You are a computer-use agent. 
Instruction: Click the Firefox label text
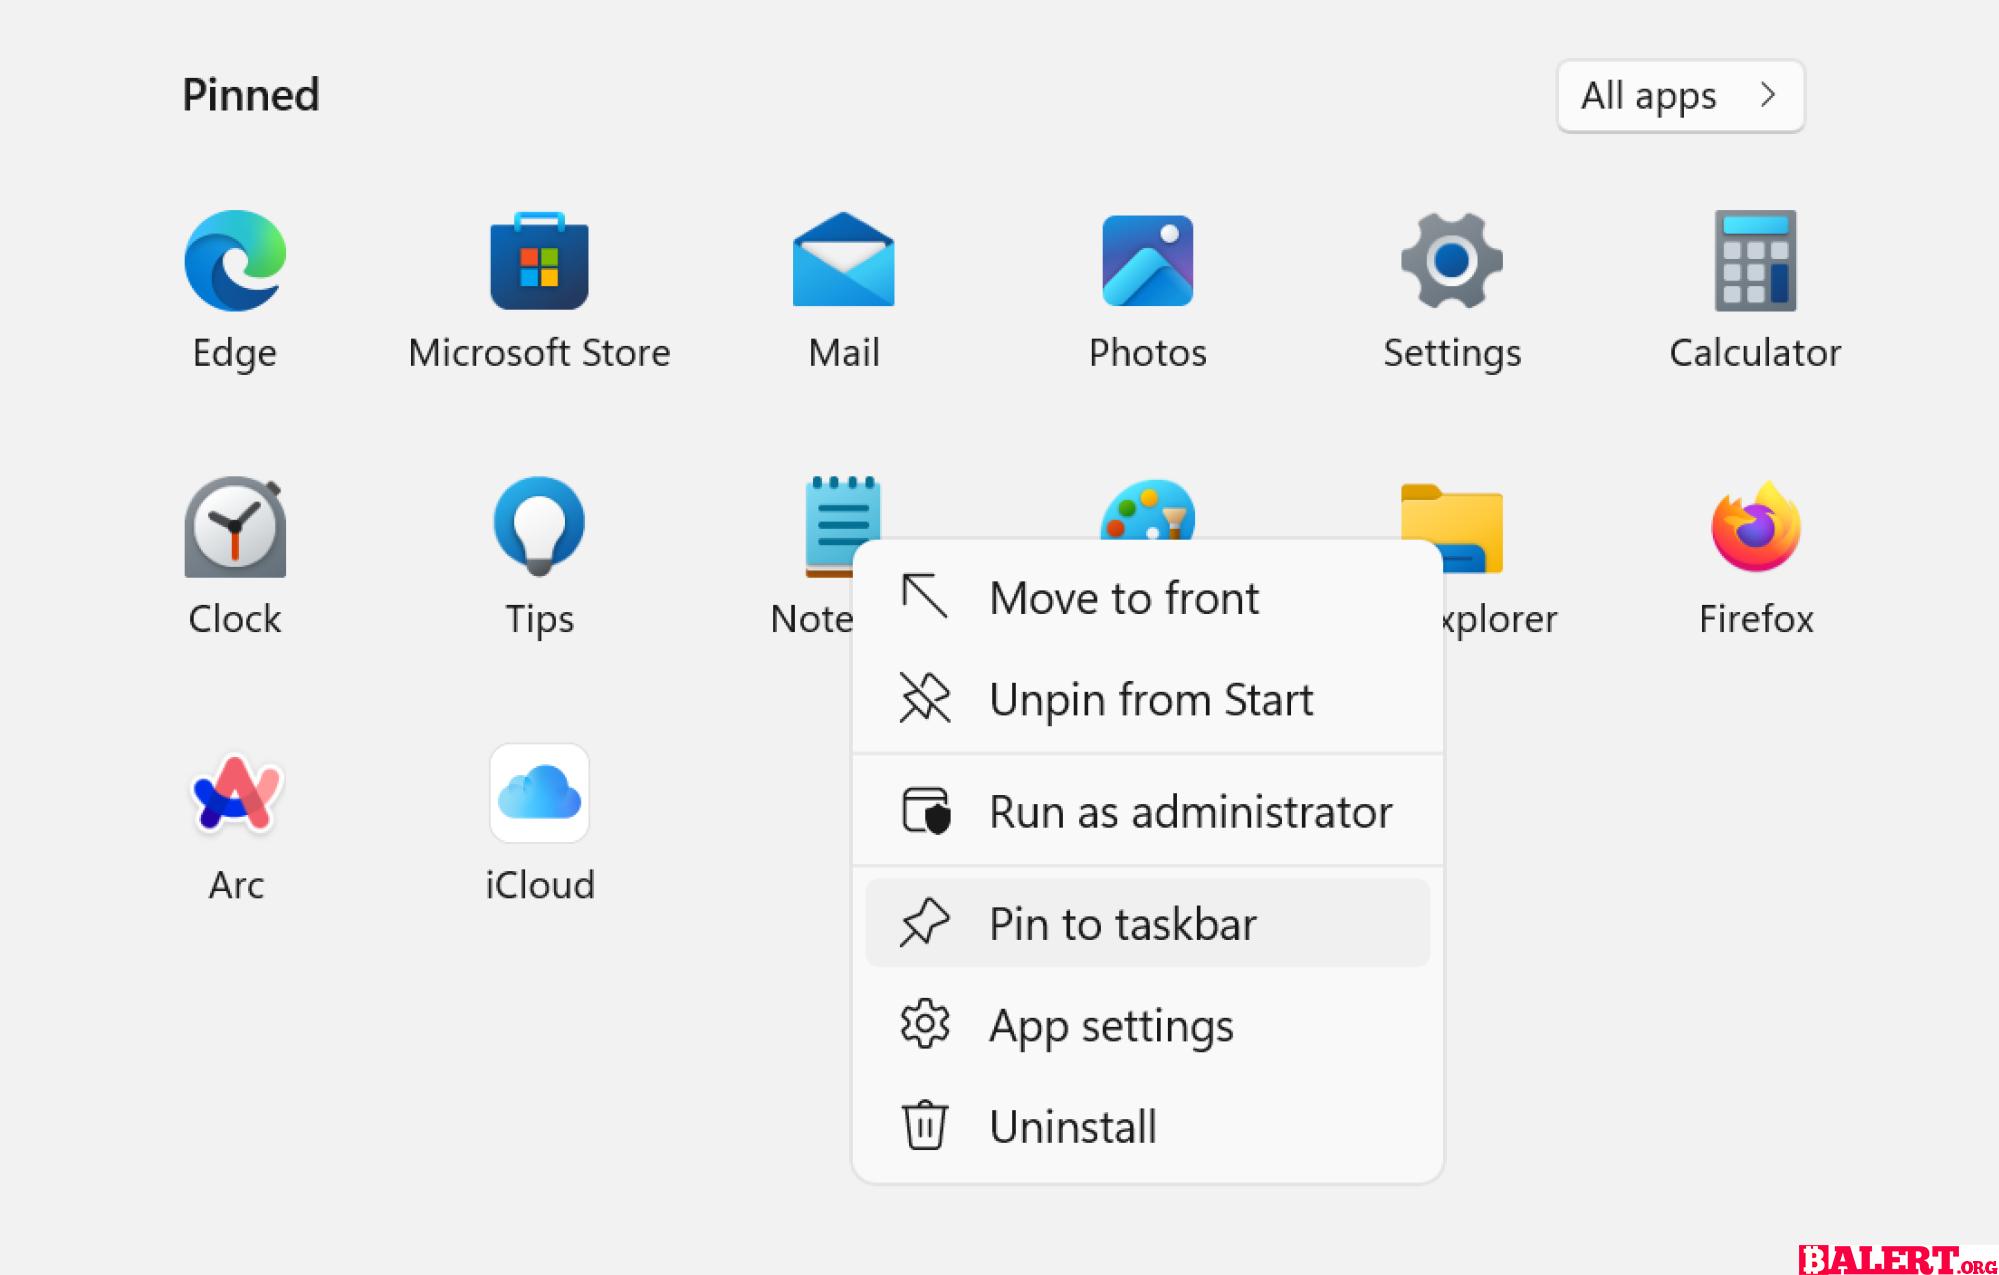[1756, 619]
